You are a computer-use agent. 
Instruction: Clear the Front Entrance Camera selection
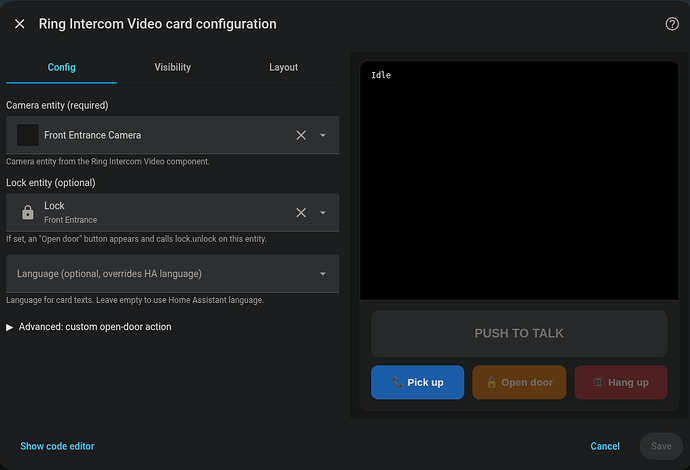coord(301,135)
